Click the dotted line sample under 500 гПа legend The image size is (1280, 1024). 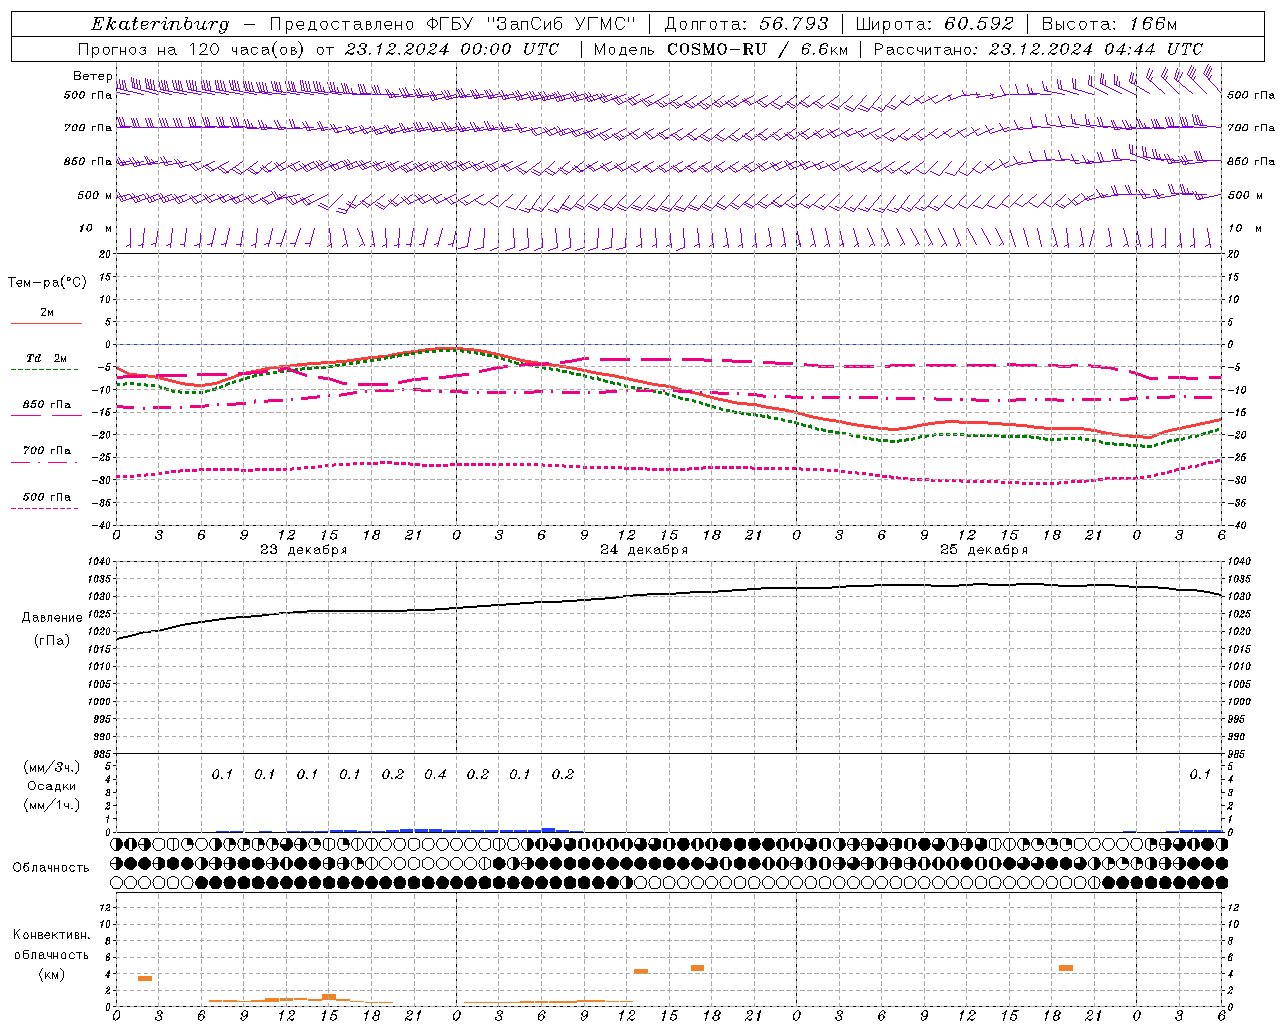(x=44, y=508)
